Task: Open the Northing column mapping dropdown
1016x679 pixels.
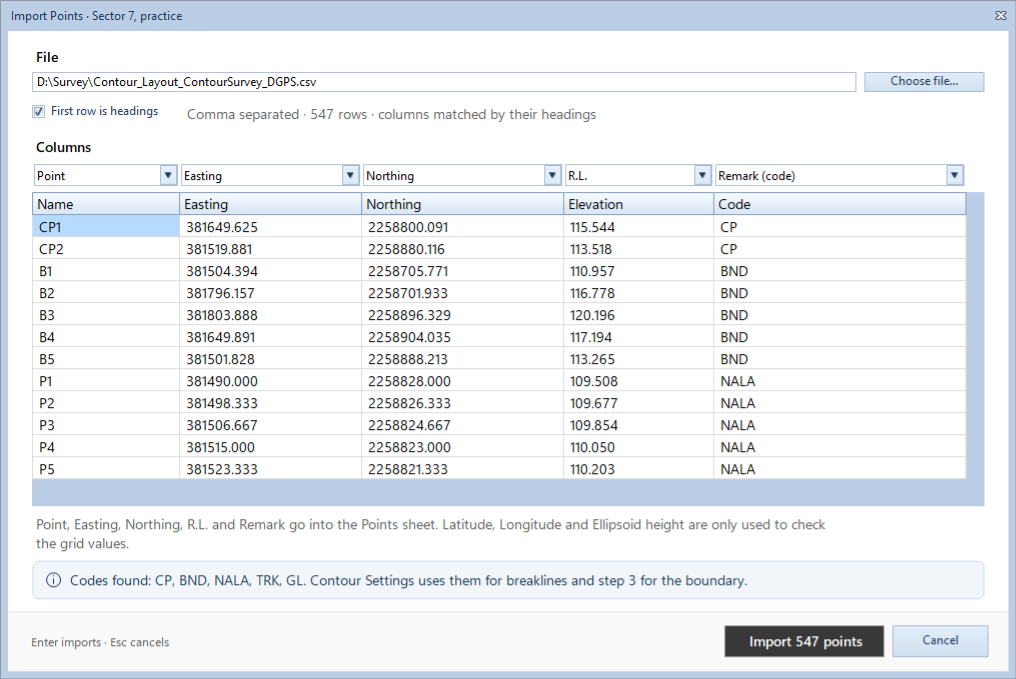Action: (552, 175)
